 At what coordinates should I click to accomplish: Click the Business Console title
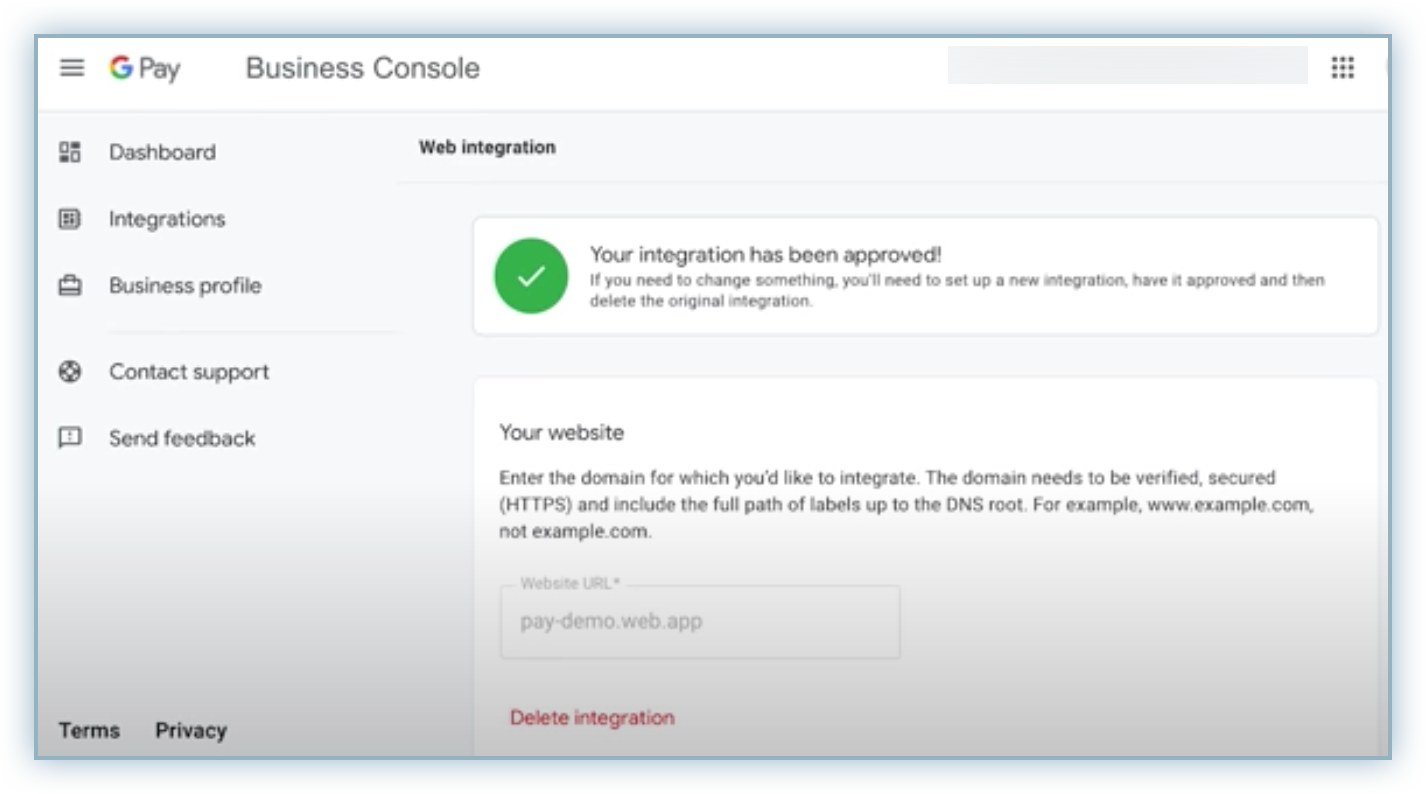[362, 68]
